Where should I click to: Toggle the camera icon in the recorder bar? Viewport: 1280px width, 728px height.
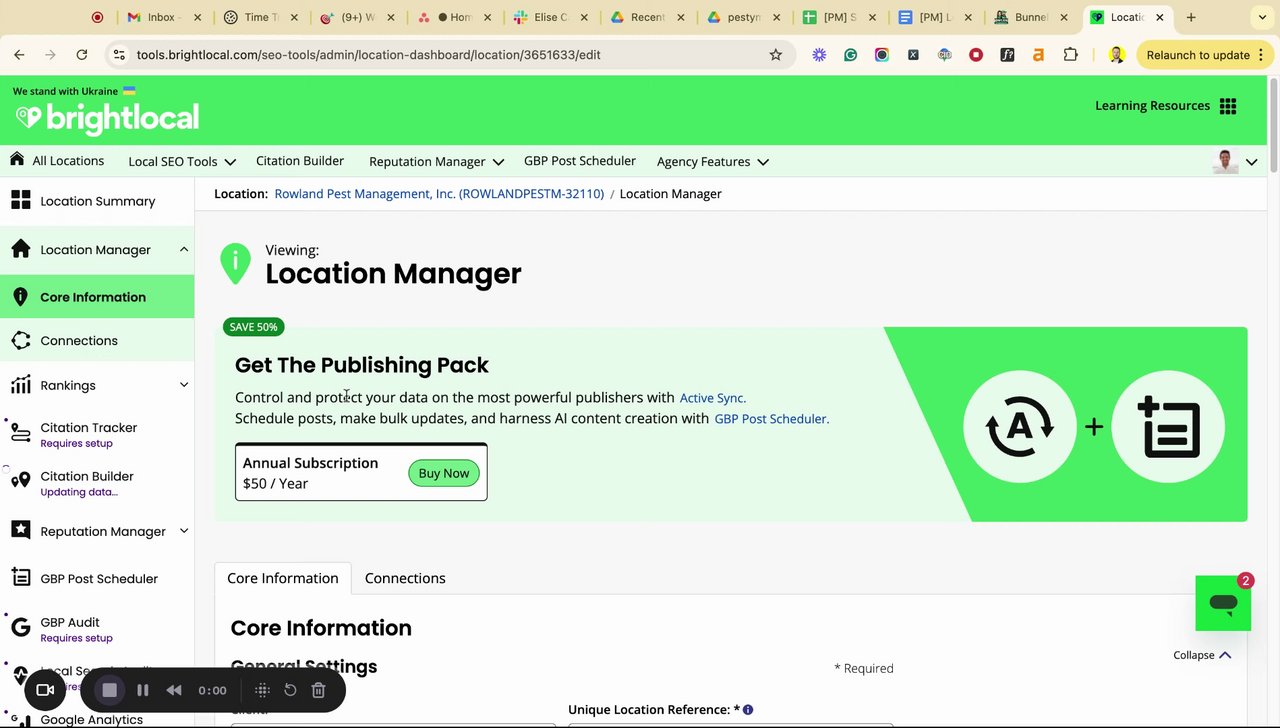click(x=45, y=690)
